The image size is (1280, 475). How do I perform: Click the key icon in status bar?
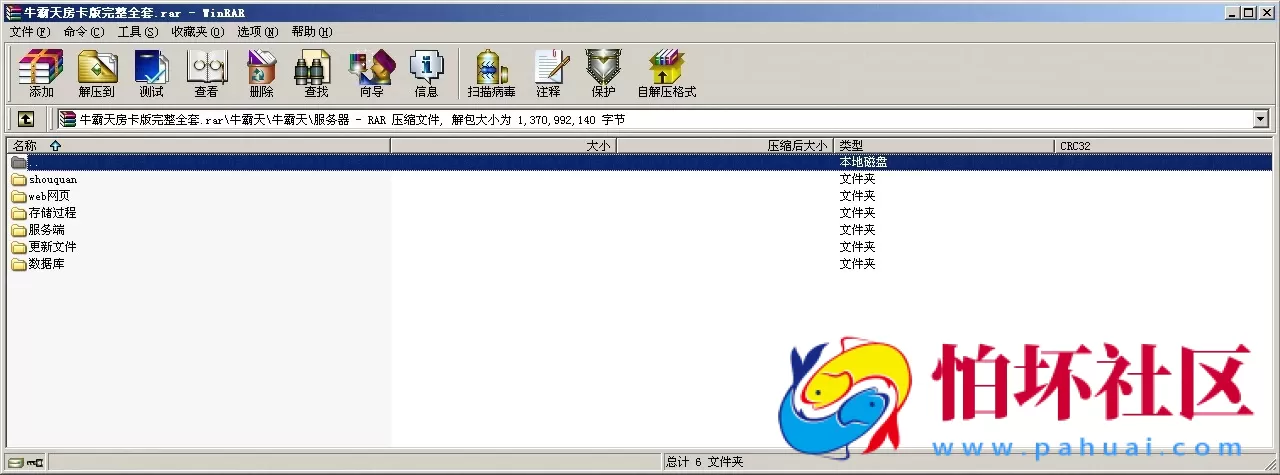click(x=35, y=462)
